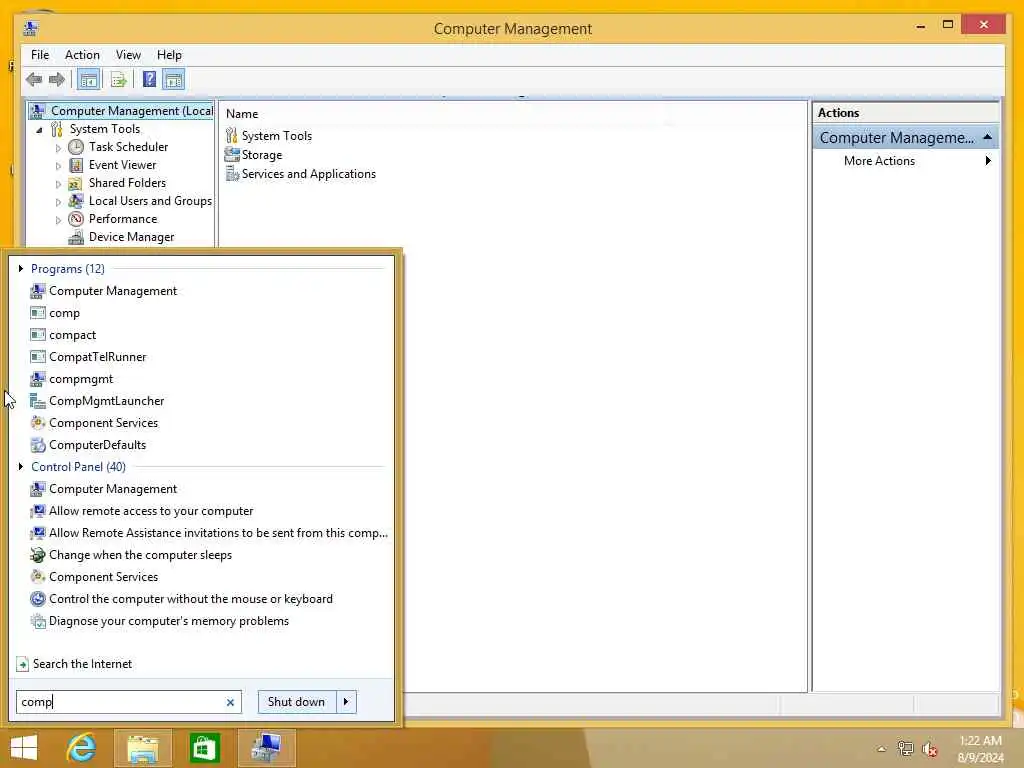This screenshot has height=768, width=1024.
Task: Collapse the Control Panel (40) search group
Action: [21, 466]
